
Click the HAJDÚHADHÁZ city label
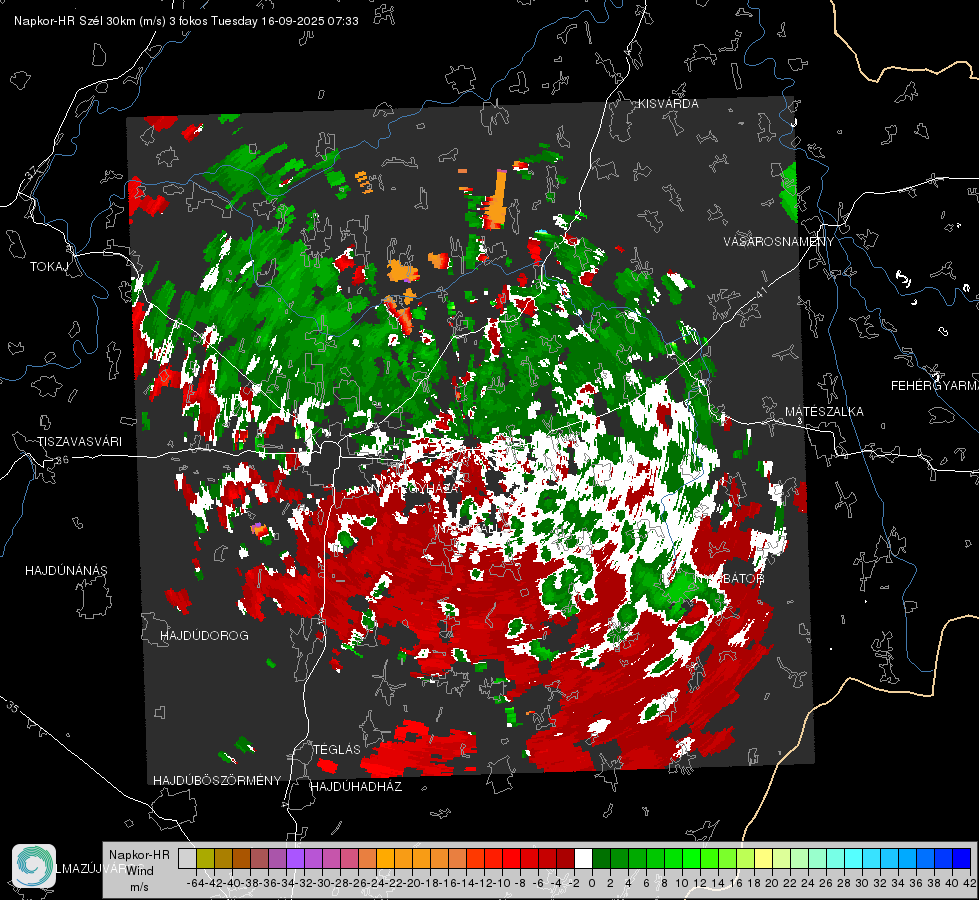[x=356, y=787]
